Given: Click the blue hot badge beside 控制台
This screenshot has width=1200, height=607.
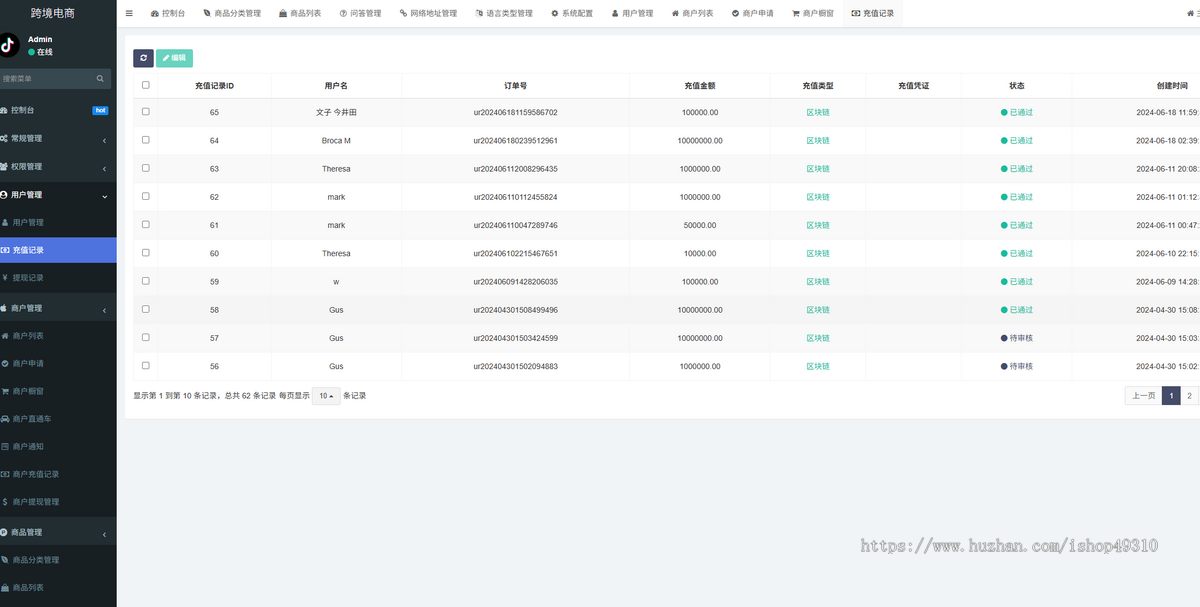Looking at the screenshot, I should tap(100, 110).
